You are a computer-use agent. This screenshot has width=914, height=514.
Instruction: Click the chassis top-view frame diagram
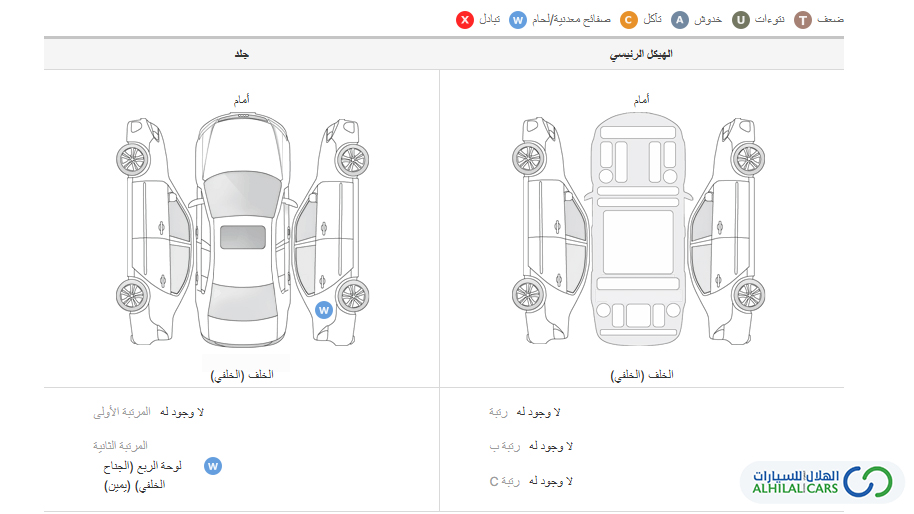[638, 228]
